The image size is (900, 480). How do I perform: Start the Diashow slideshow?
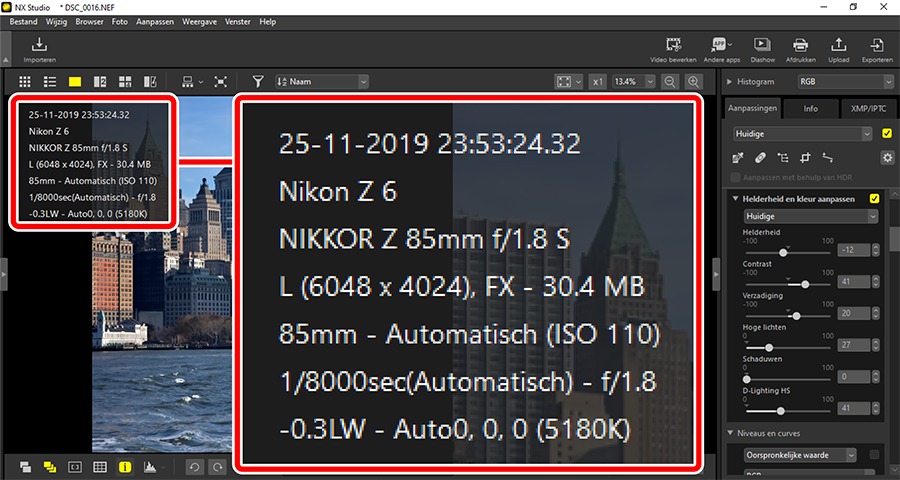pos(762,45)
